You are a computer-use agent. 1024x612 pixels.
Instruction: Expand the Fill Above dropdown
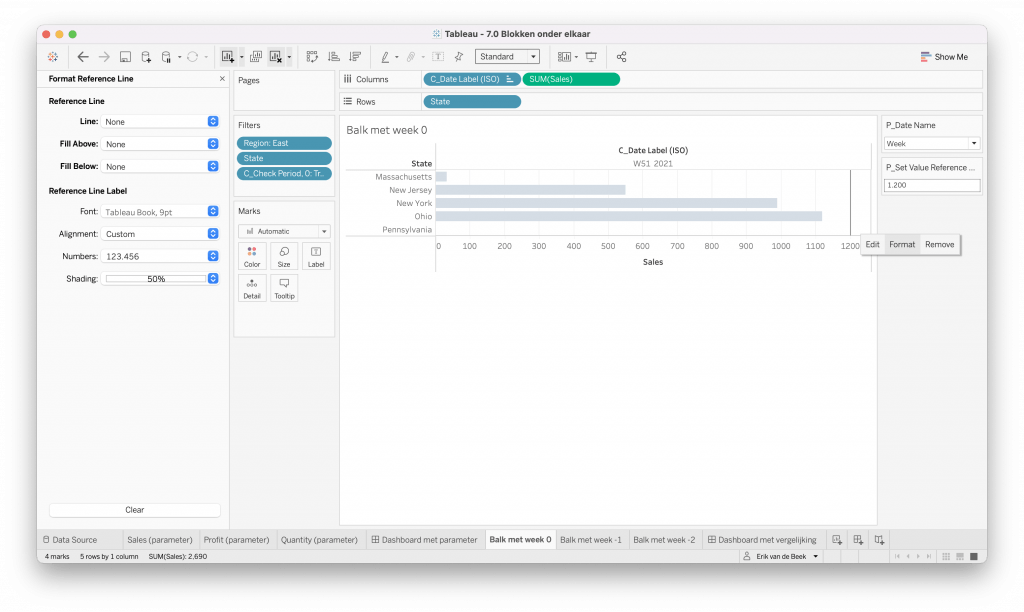pyautogui.click(x=160, y=144)
